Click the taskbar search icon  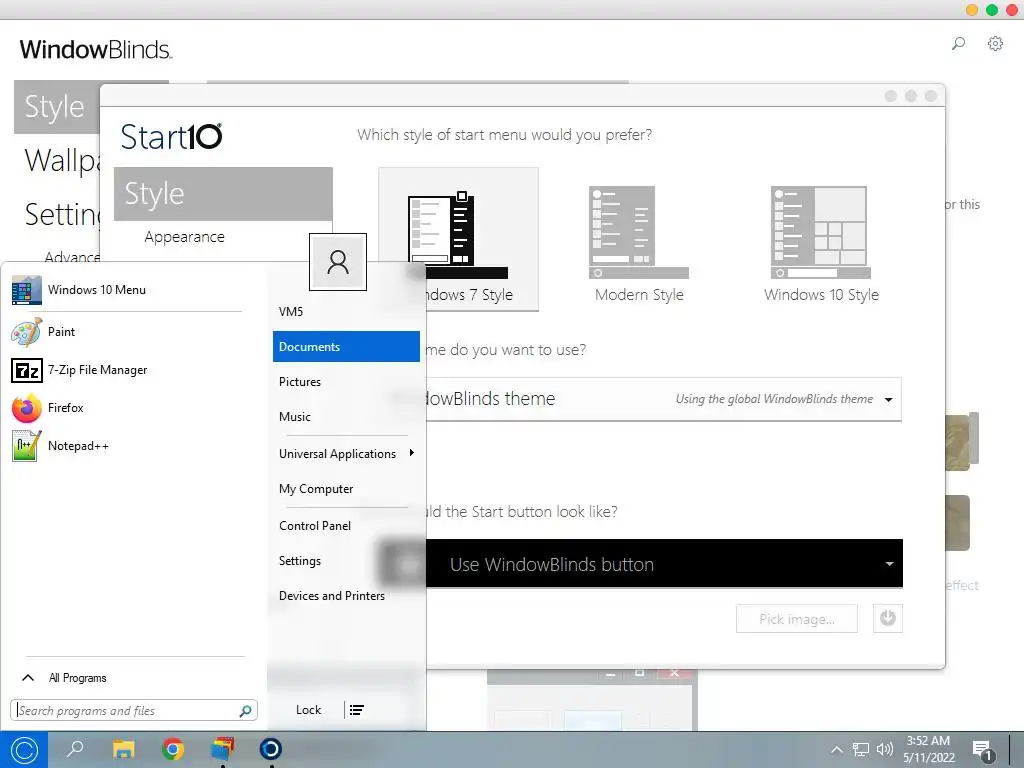click(74, 749)
